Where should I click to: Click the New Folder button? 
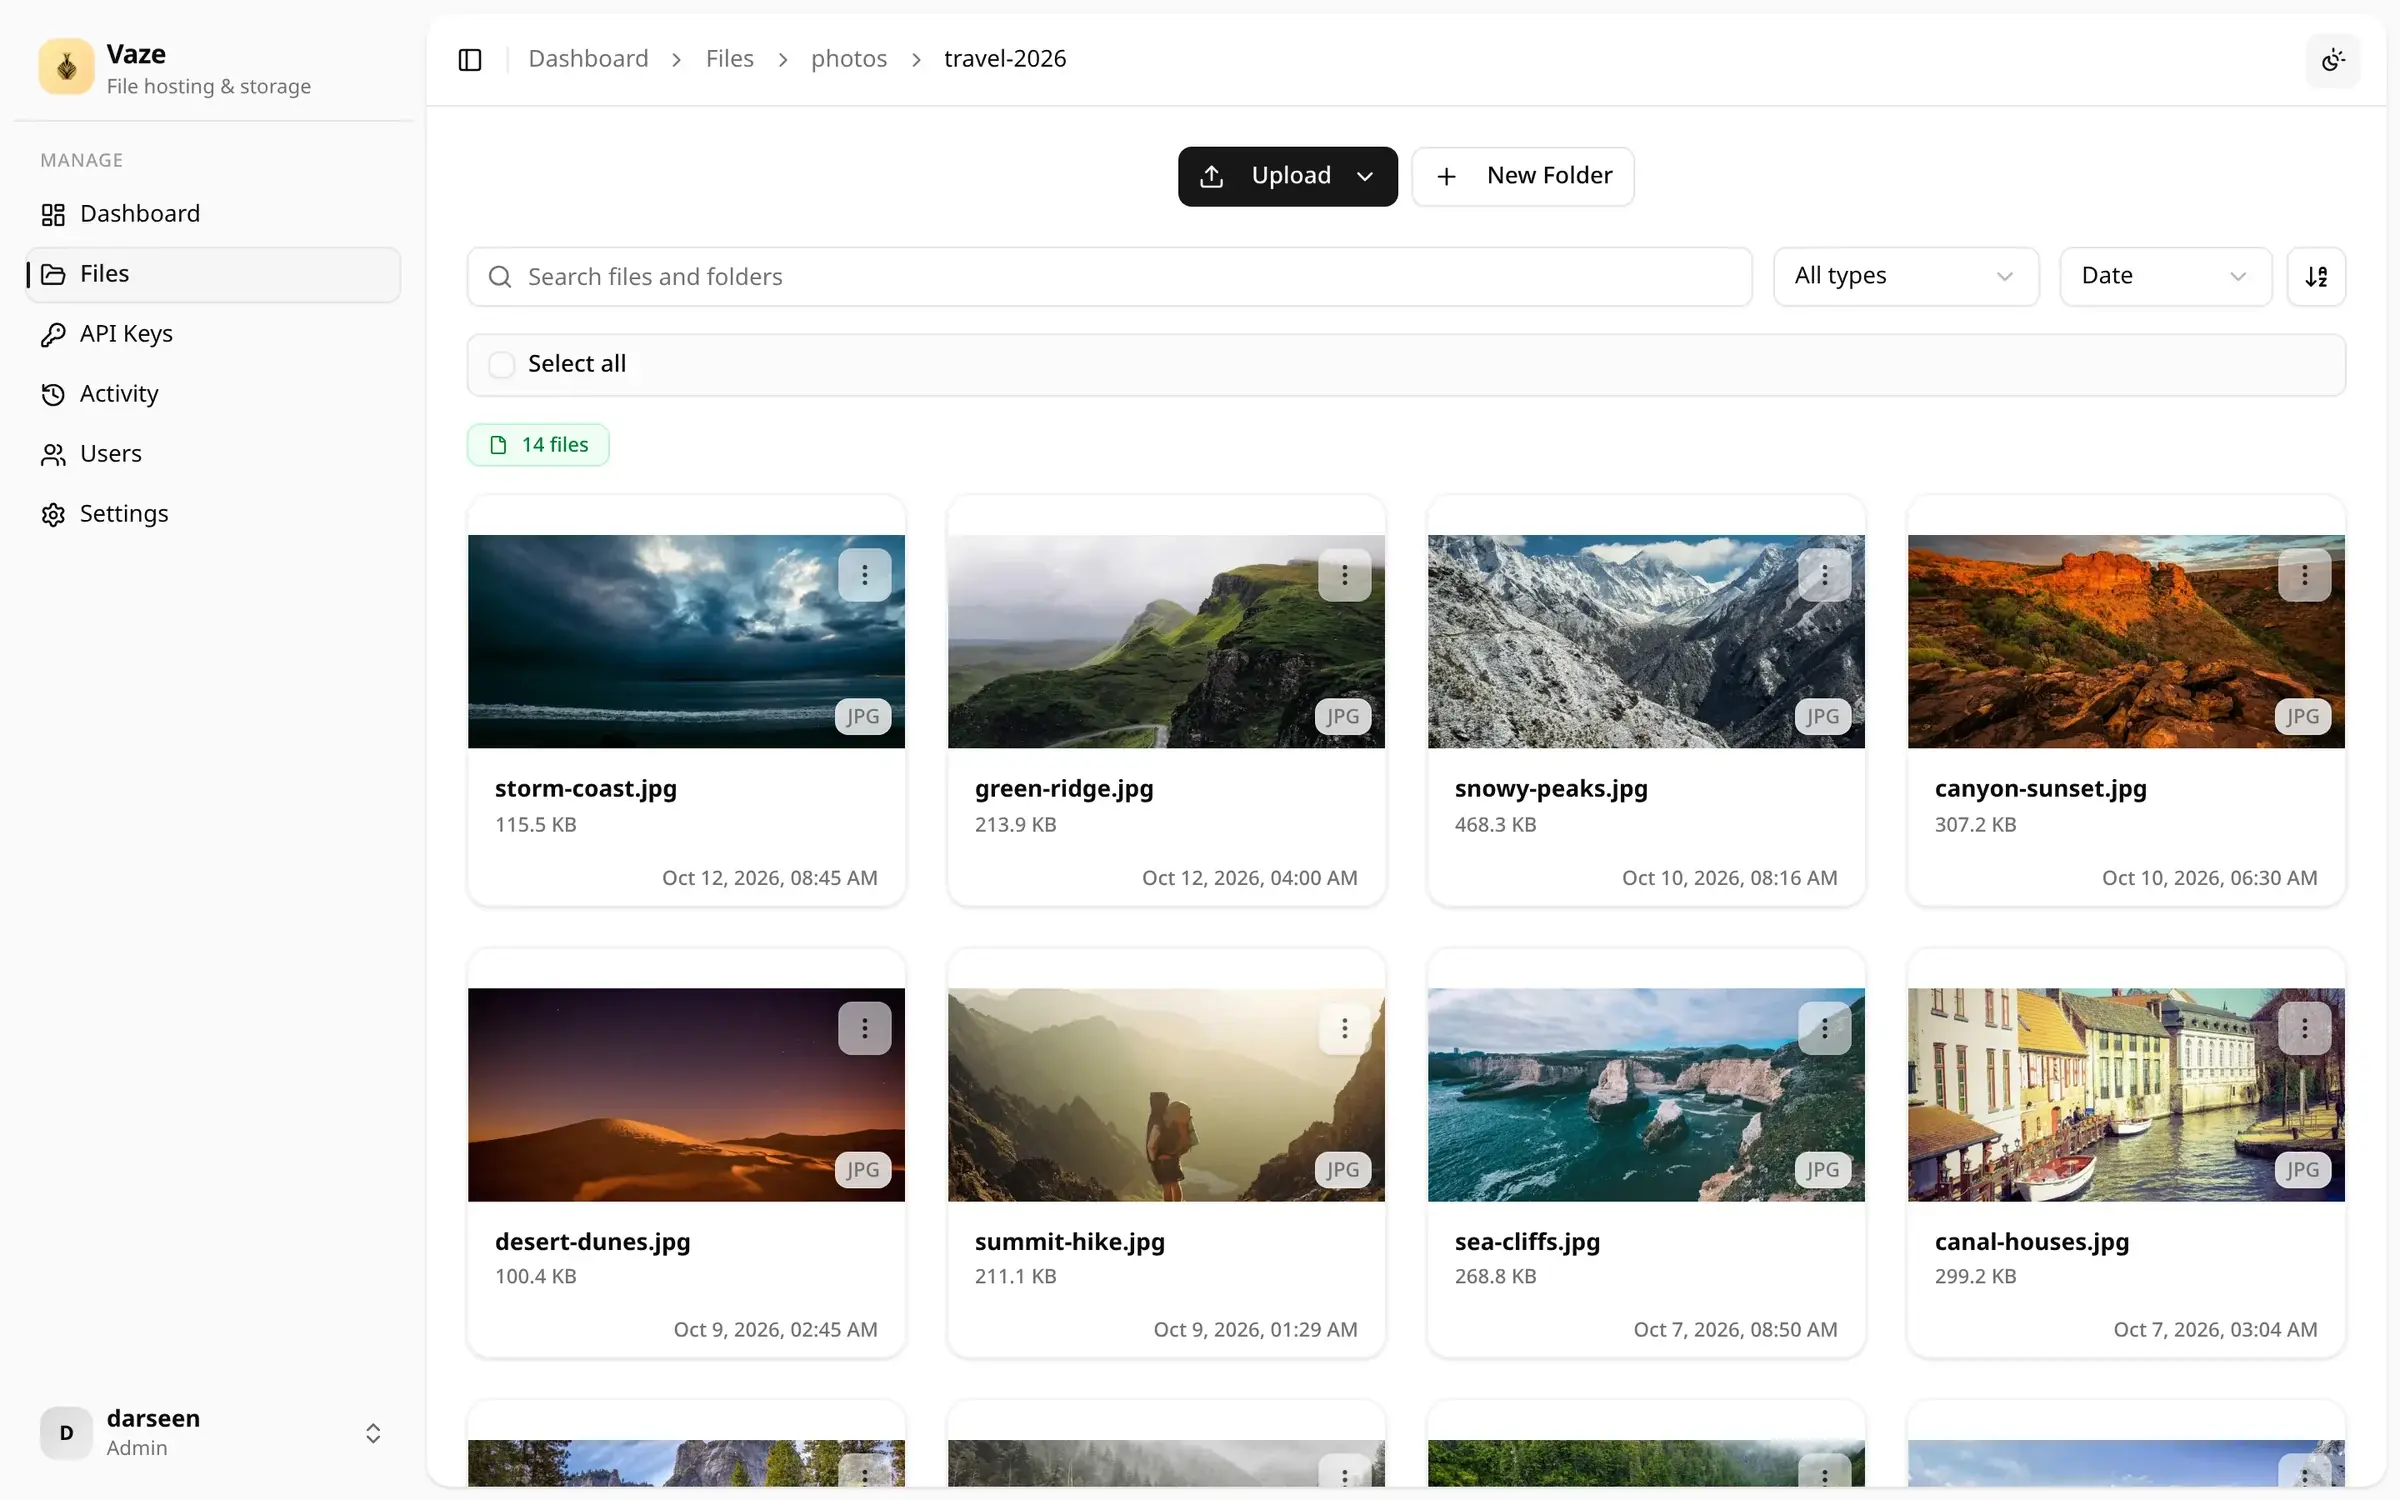(1523, 177)
